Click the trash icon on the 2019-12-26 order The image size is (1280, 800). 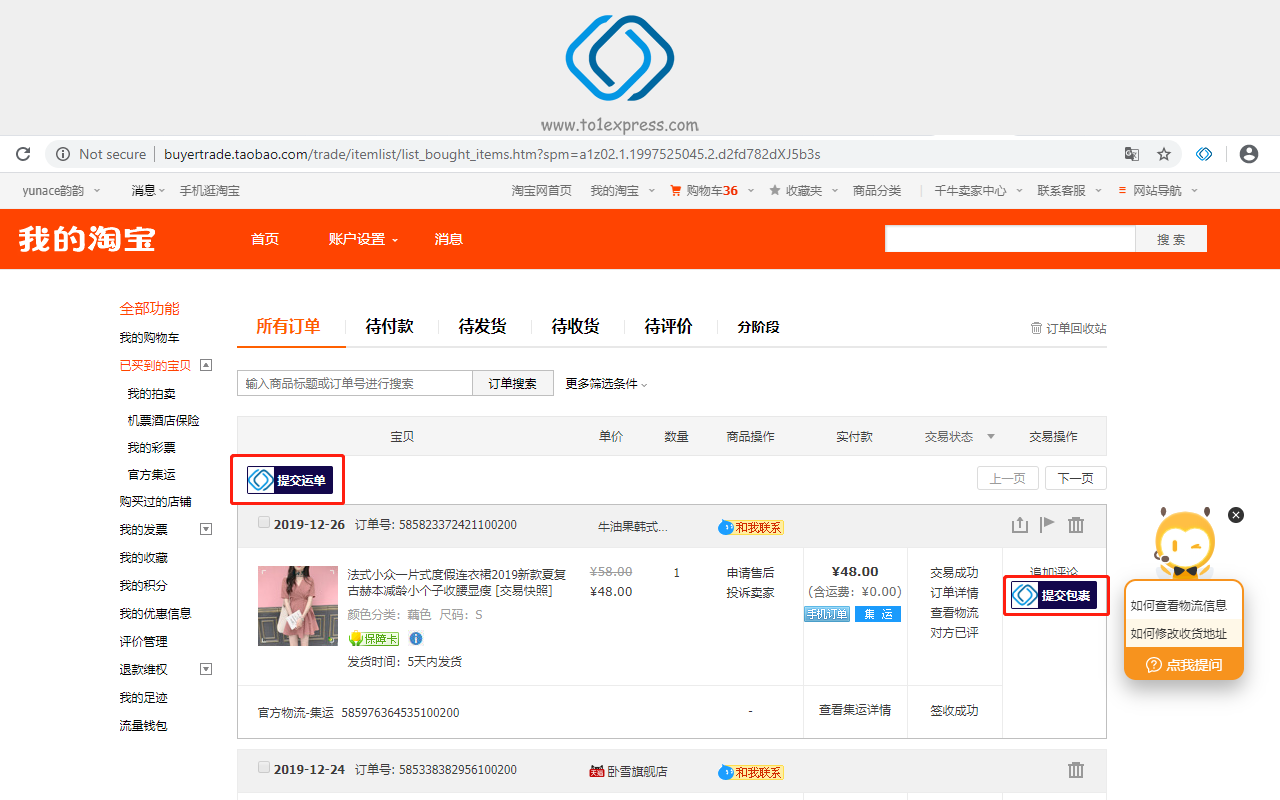[x=1076, y=524]
